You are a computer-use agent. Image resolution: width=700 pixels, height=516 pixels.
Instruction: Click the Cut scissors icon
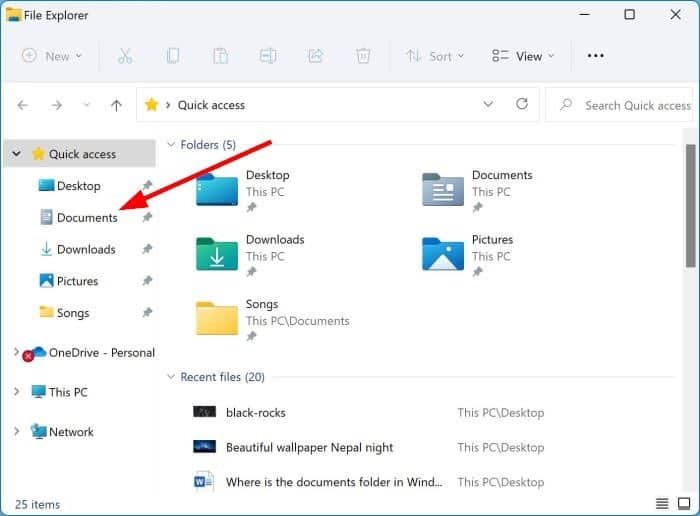click(x=125, y=56)
